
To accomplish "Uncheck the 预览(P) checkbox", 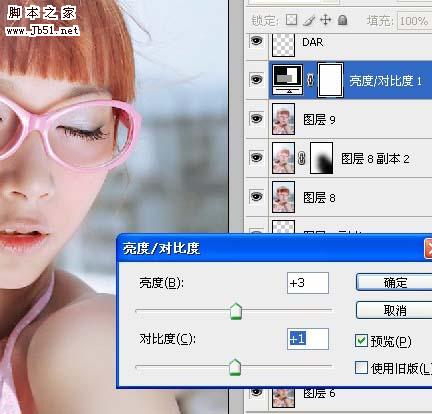I will point(362,341).
